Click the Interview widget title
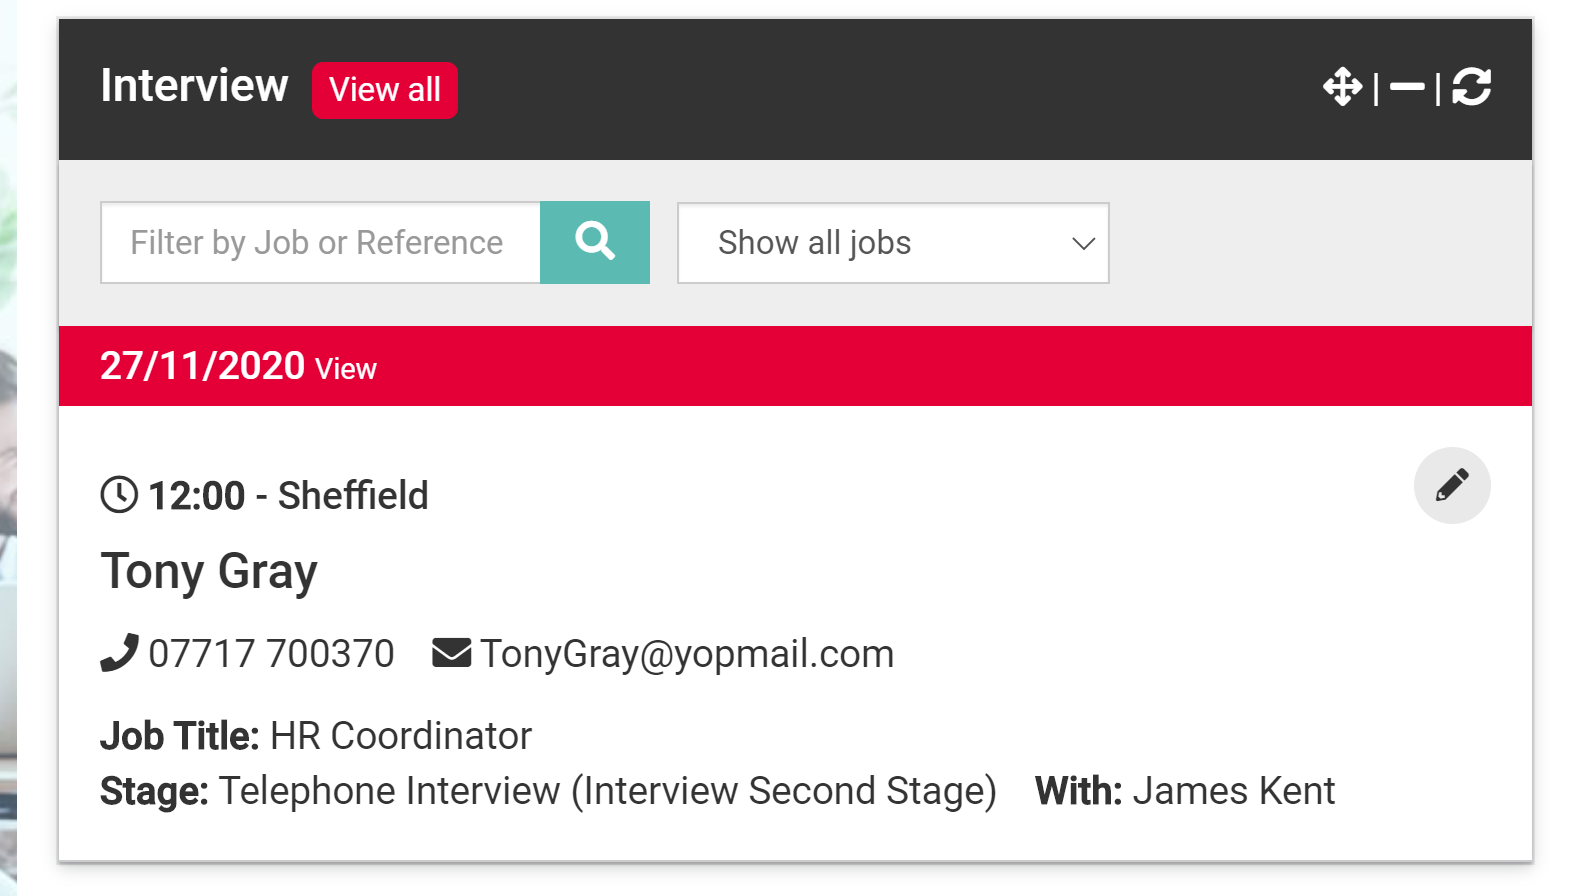The width and height of the screenshot is (1586, 896). 194,86
